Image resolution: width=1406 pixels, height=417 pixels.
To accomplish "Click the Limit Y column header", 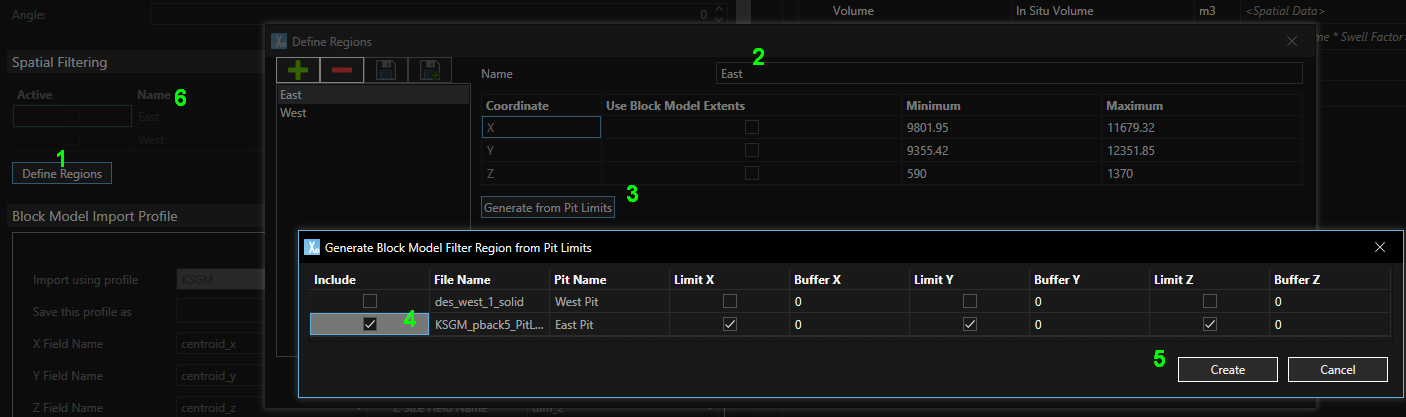I will (933, 280).
